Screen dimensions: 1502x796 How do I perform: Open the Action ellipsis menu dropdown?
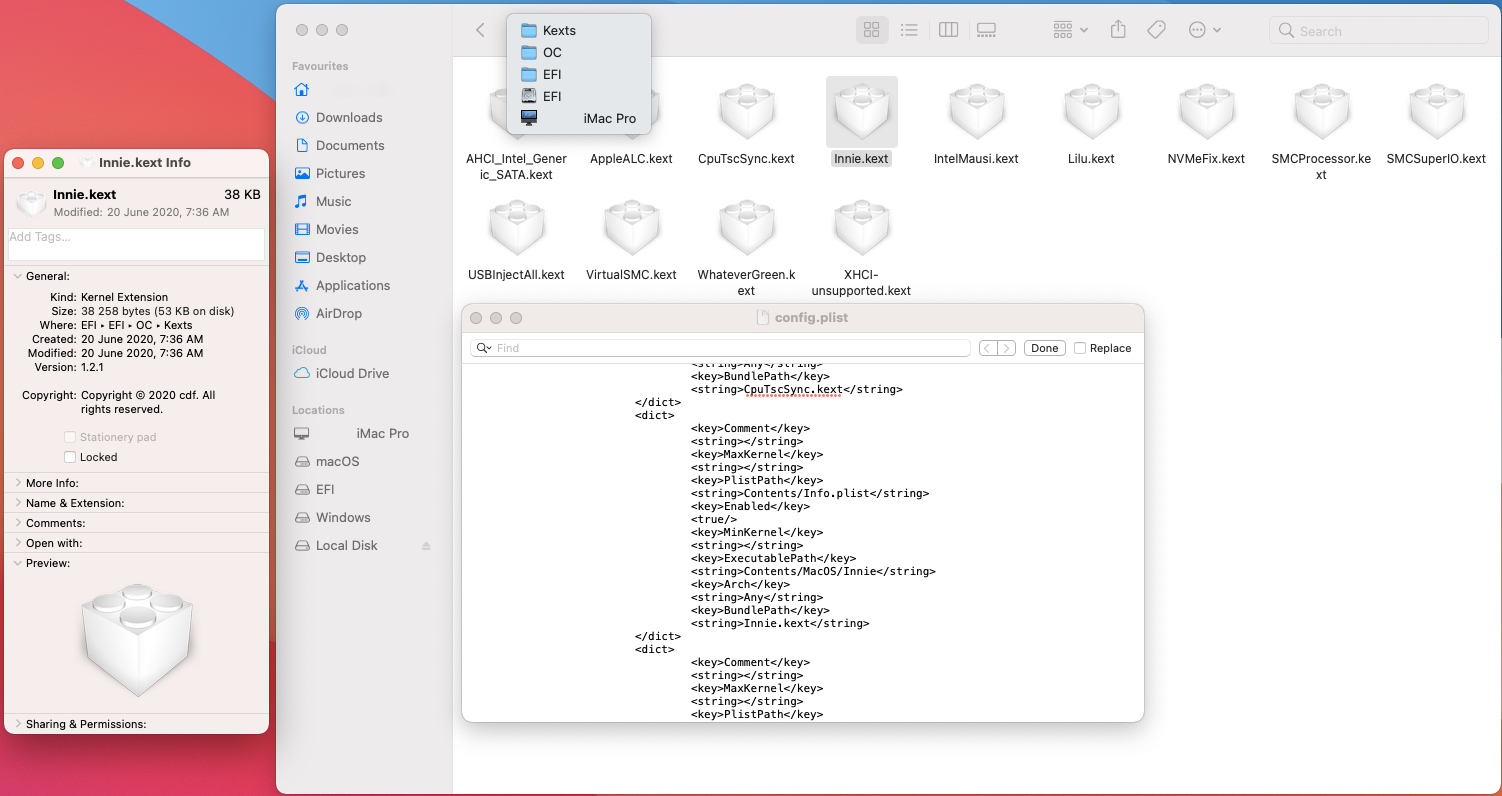click(x=1204, y=30)
